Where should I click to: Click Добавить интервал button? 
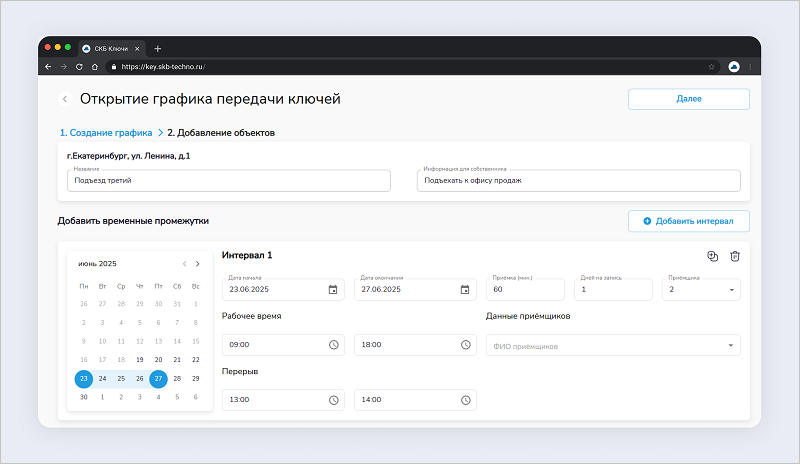click(x=688, y=220)
